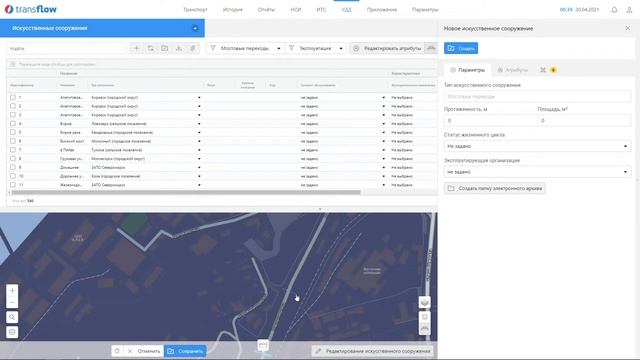Tick the checkbox for row 1
The height and width of the screenshot is (360, 640).
click(x=13, y=97)
